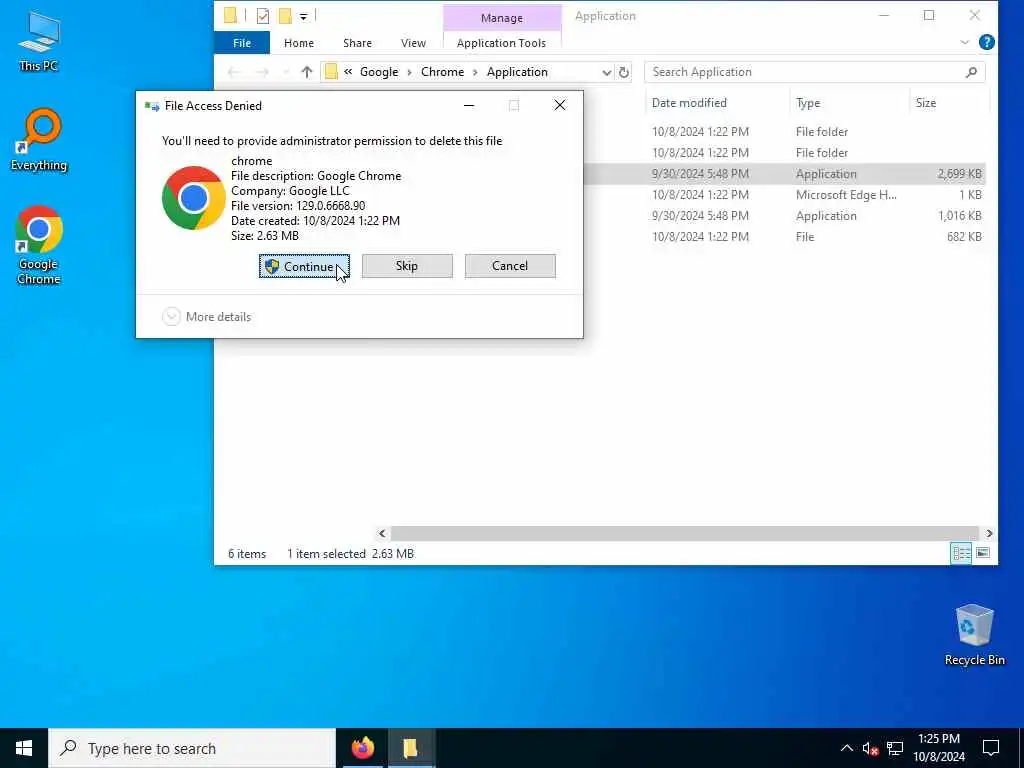Screen dimensions: 1024x768
Task: Click Google in the breadcrumb path
Action: 379,72
